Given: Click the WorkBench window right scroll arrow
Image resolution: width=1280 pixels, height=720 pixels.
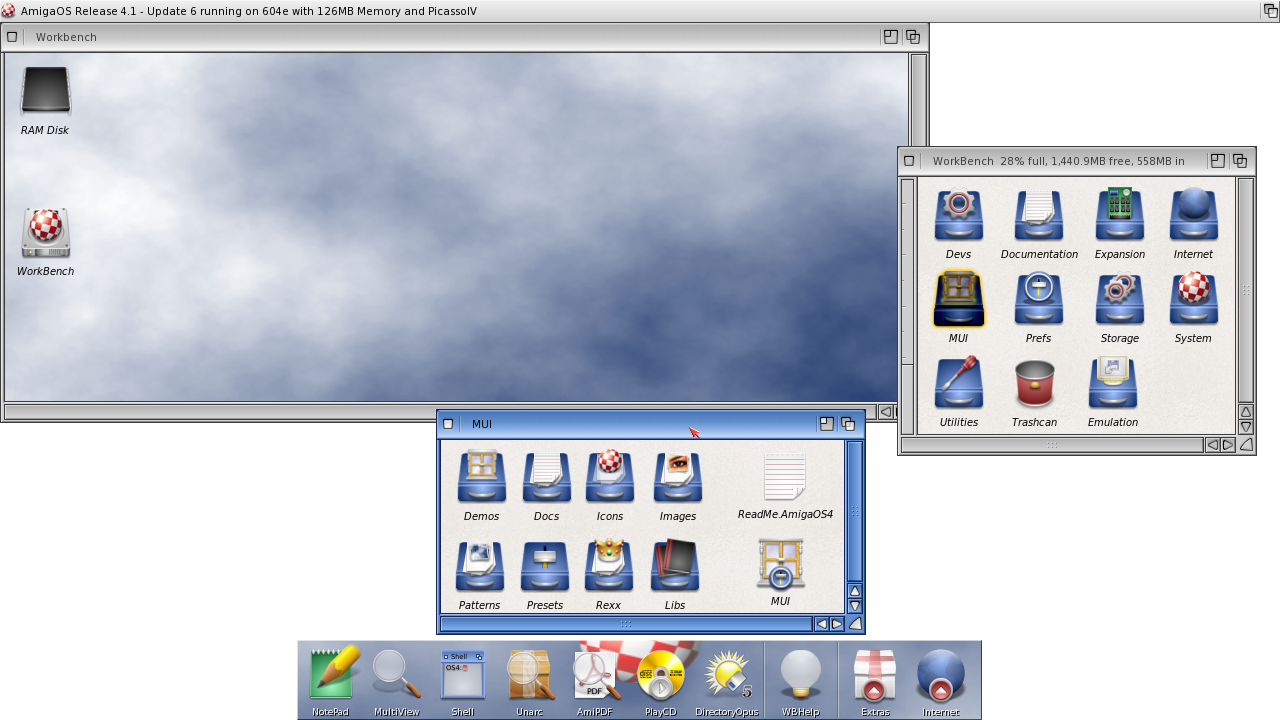Looking at the screenshot, I should [1228, 445].
